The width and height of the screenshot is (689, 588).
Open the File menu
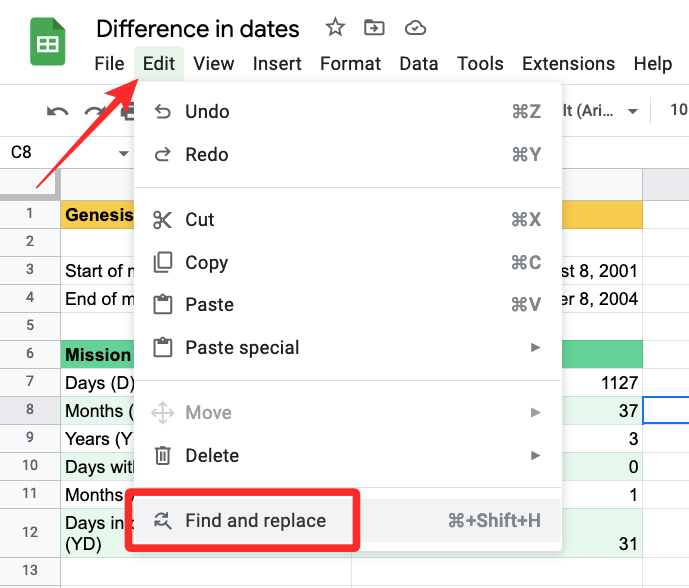(109, 64)
